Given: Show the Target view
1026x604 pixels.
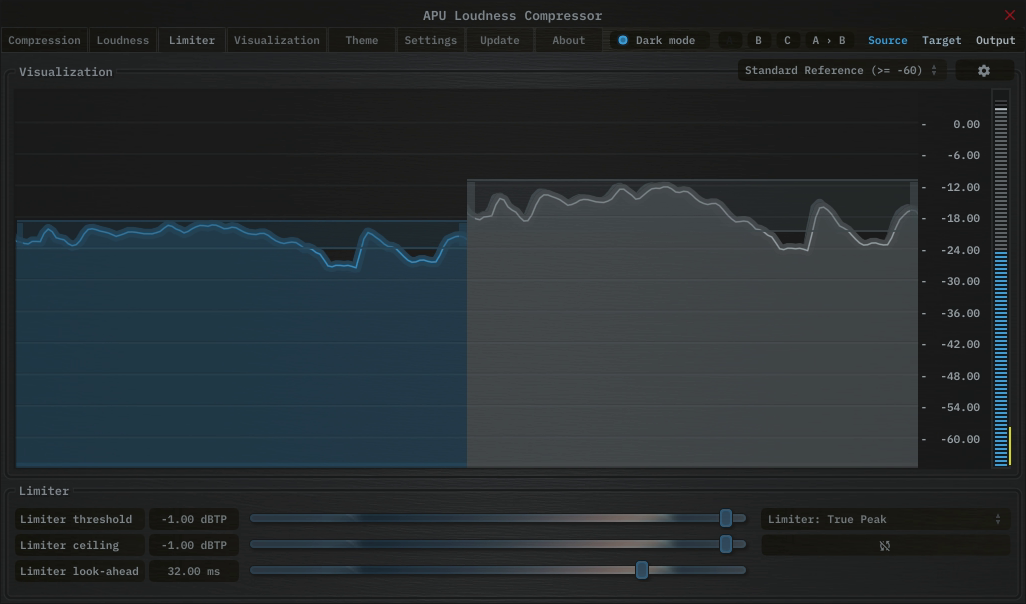Looking at the screenshot, I should point(941,40).
